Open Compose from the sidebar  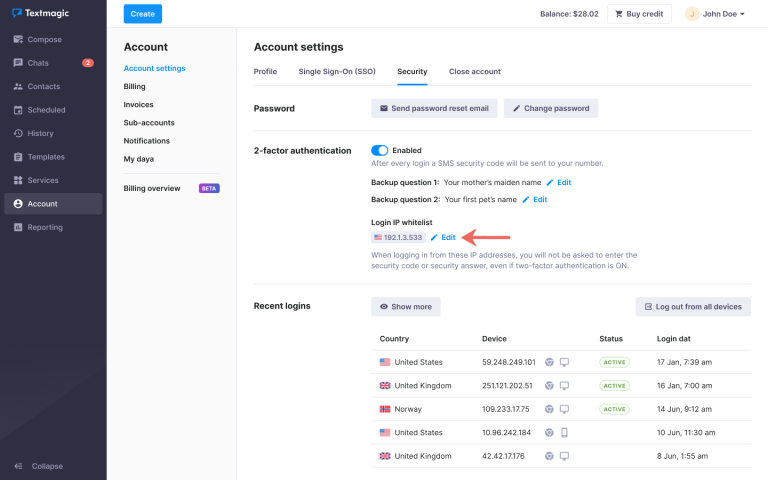[x=44, y=39]
